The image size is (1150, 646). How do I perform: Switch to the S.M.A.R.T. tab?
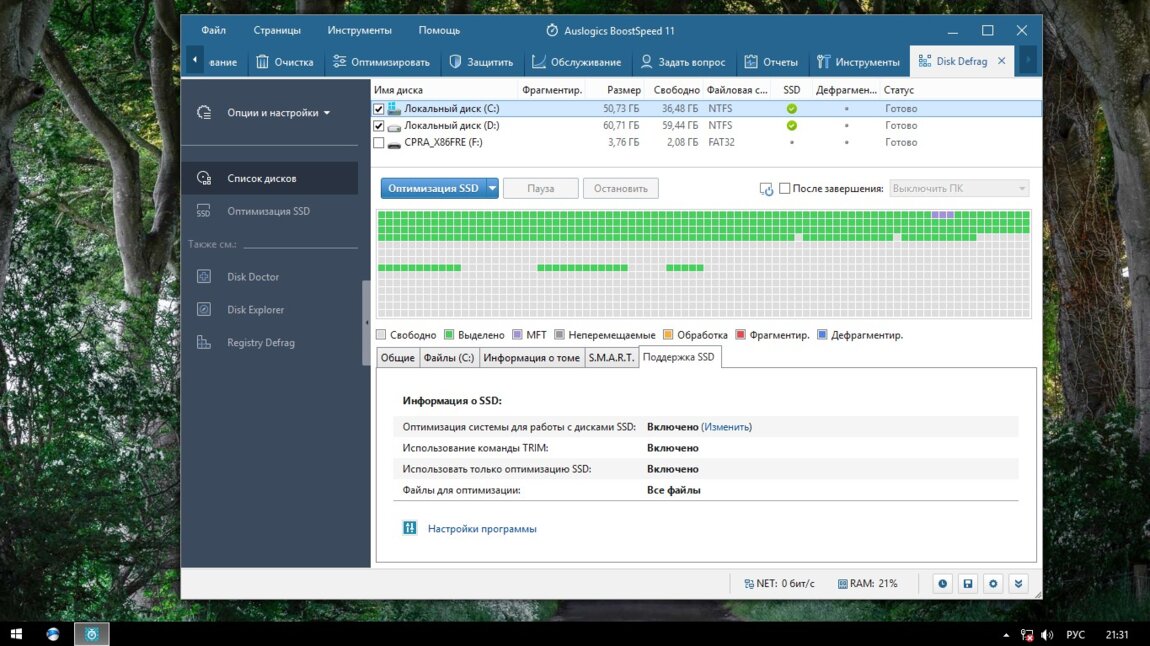611,357
